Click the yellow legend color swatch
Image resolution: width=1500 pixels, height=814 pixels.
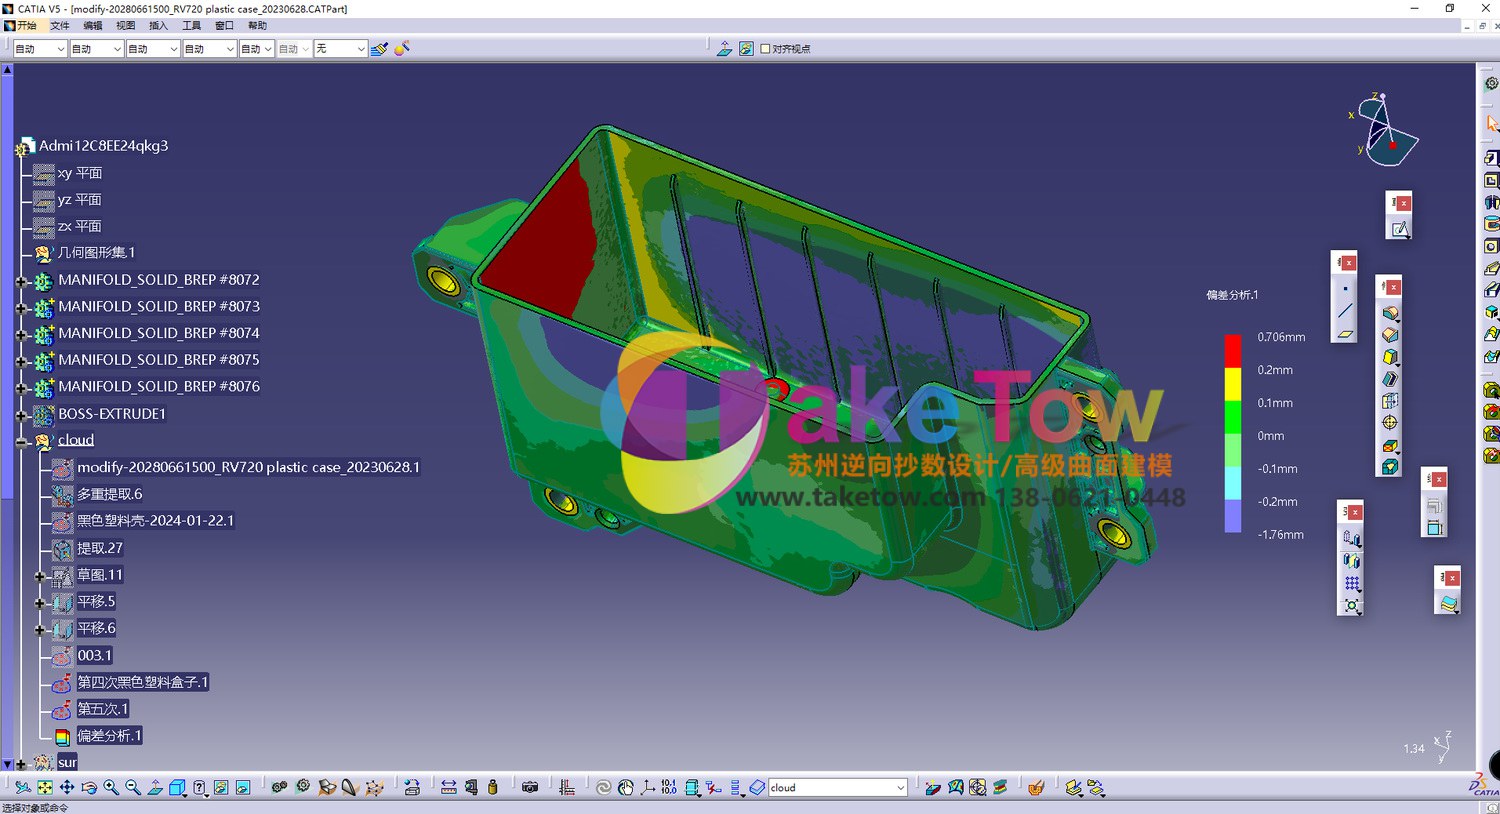1233,384
